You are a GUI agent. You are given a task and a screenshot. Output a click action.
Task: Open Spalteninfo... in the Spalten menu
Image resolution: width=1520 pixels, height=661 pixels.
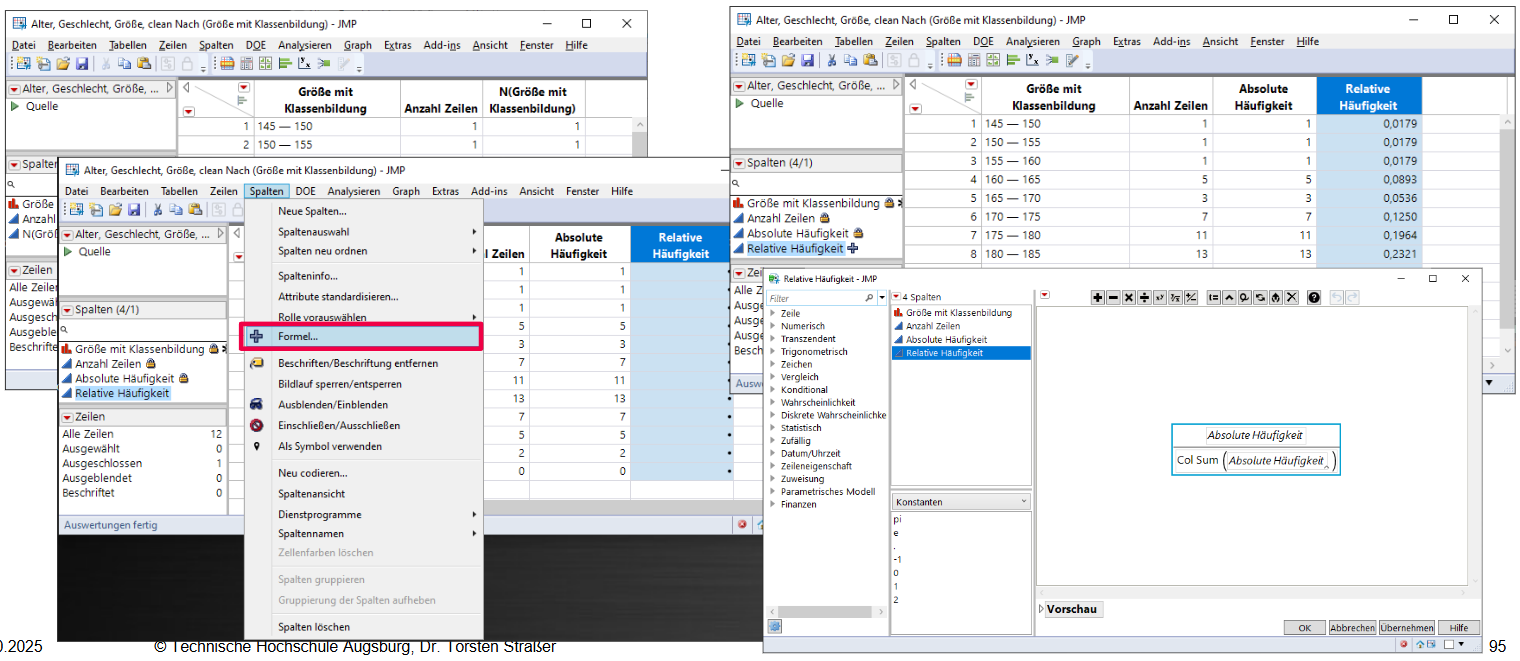[x=307, y=276]
